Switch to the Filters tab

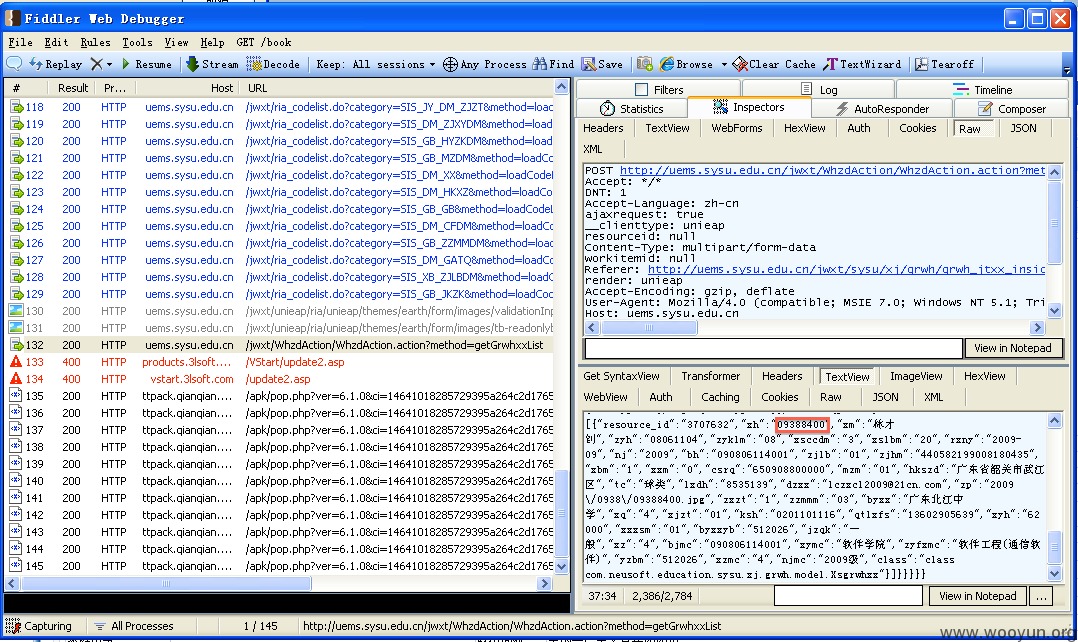coord(659,89)
